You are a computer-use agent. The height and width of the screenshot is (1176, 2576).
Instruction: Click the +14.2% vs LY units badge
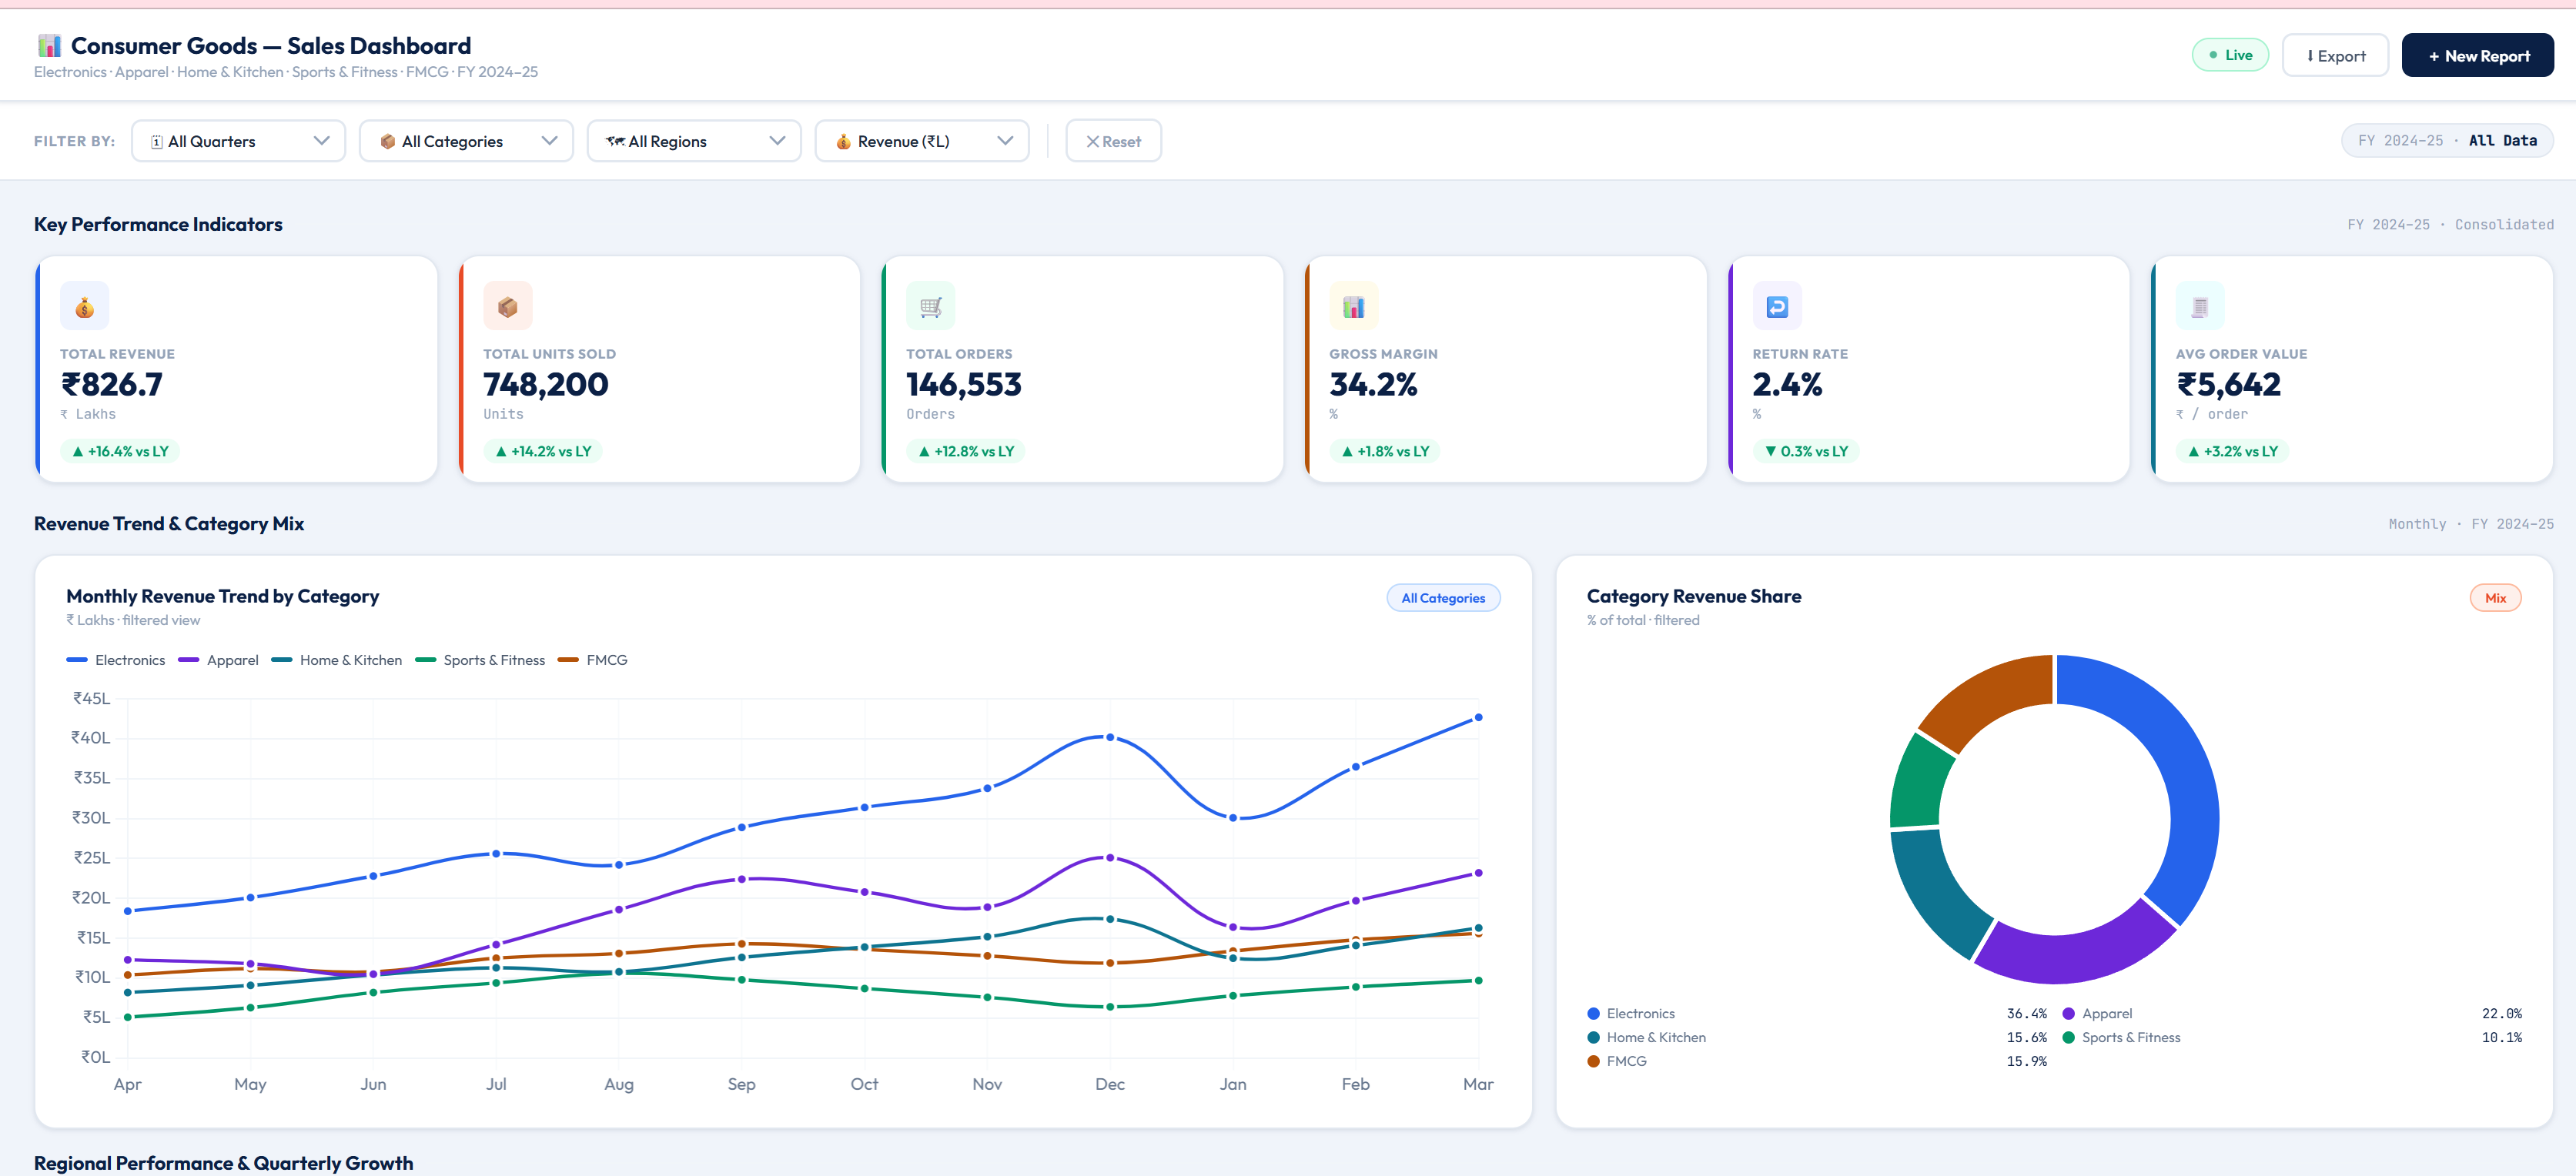pyautogui.click(x=543, y=452)
